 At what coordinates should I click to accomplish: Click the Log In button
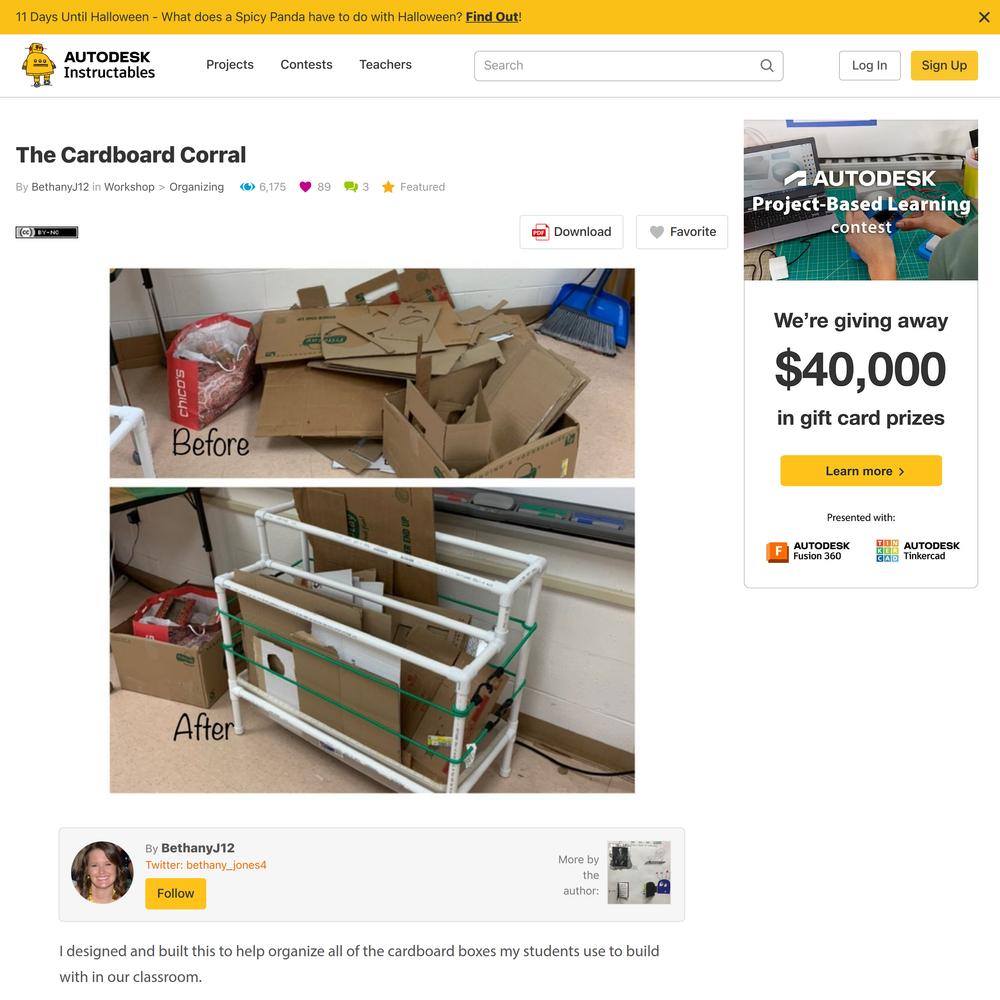pos(869,66)
